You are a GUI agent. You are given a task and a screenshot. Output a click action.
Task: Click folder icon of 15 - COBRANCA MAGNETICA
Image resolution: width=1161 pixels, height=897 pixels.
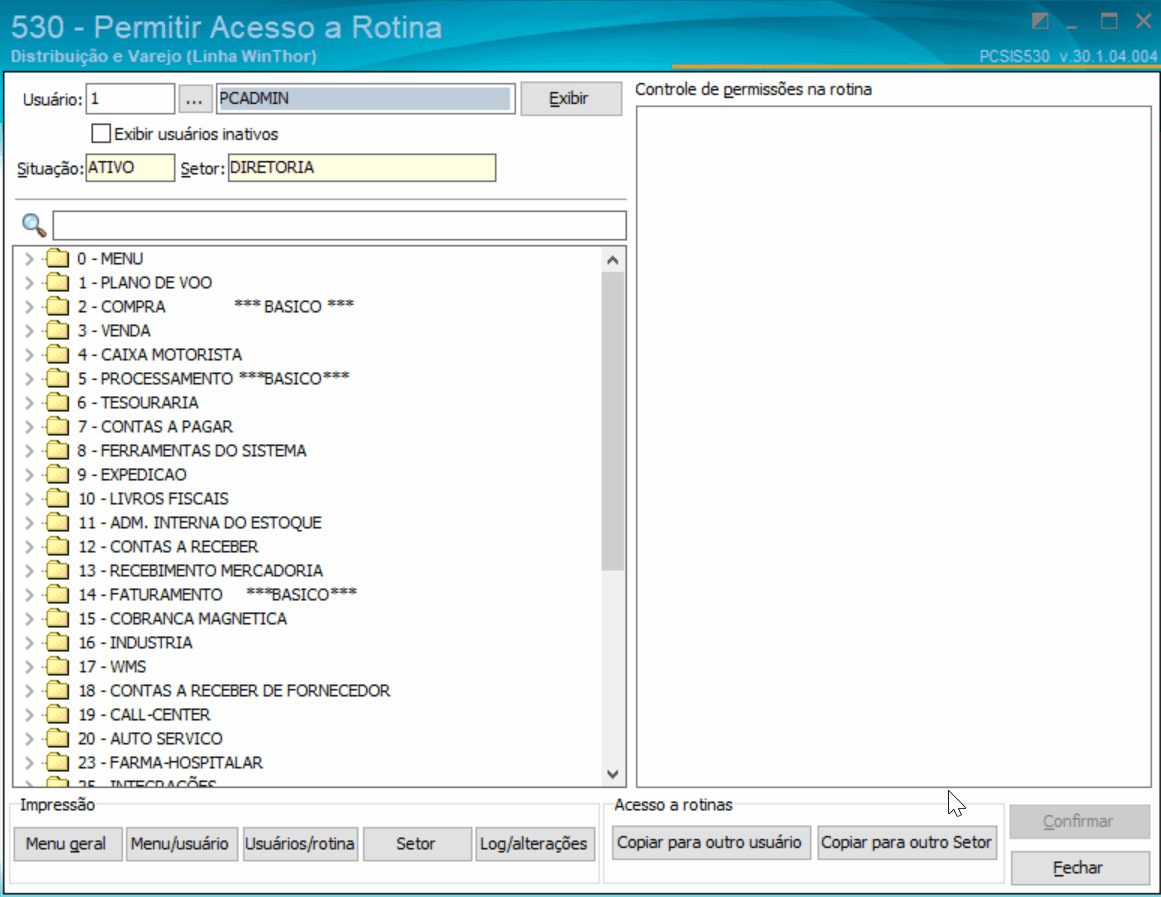(x=58, y=618)
